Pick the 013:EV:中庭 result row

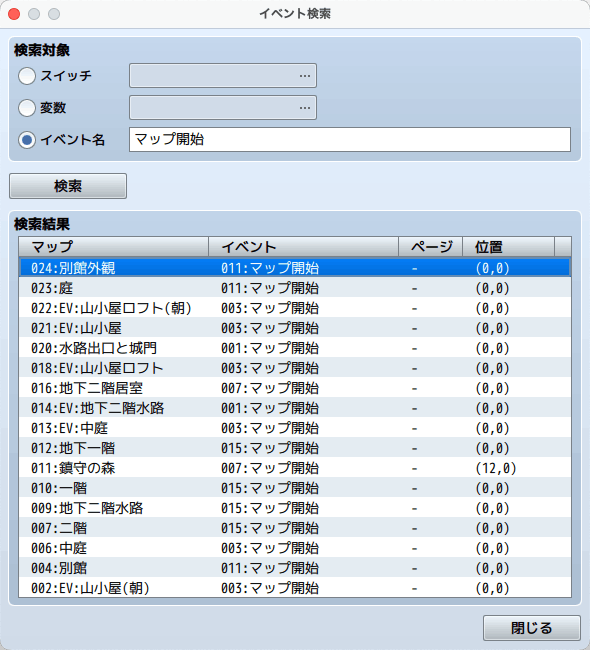click(x=295, y=428)
